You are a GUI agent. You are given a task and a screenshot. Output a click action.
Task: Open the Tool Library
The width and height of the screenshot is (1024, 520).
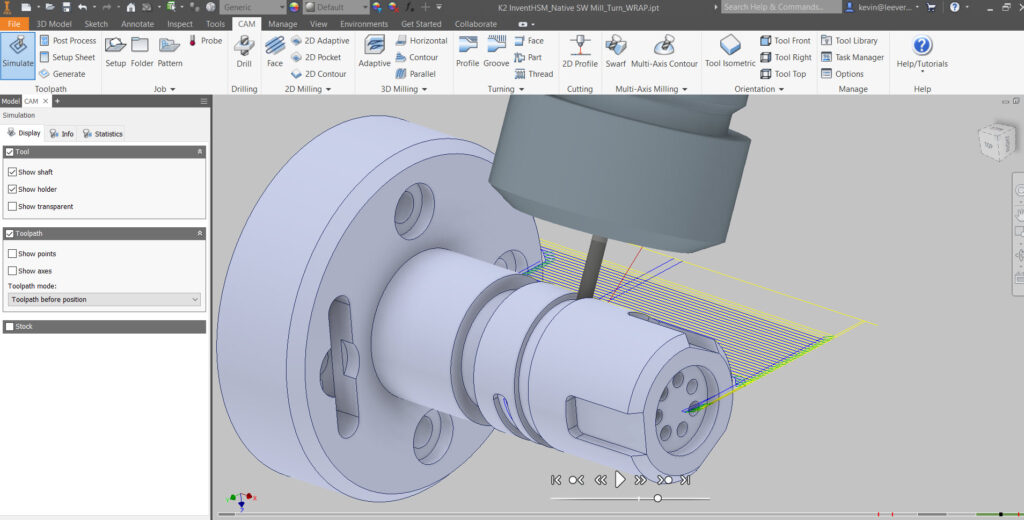[x=849, y=41]
